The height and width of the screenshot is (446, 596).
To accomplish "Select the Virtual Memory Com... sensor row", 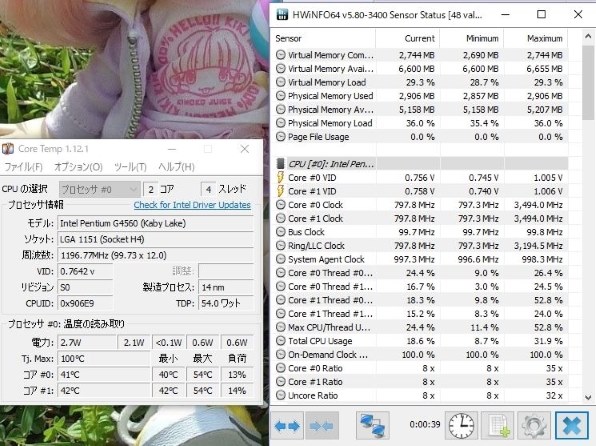I will coord(421,55).
